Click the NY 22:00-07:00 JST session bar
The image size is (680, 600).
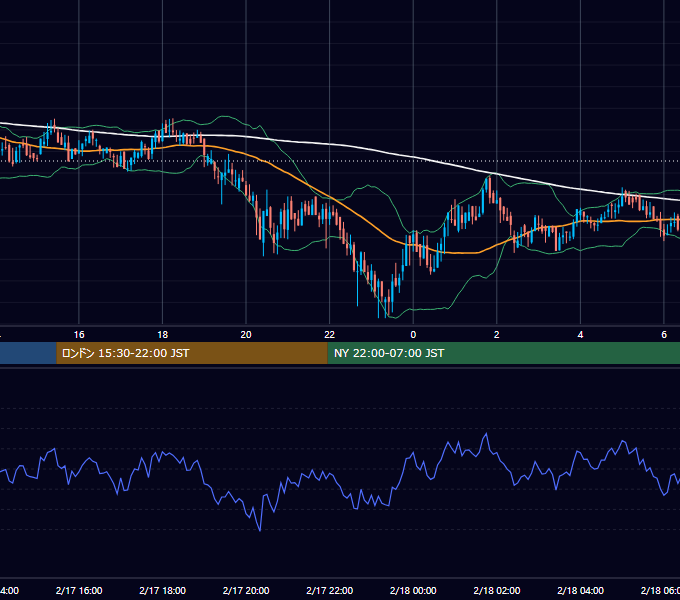coord(503,353)
